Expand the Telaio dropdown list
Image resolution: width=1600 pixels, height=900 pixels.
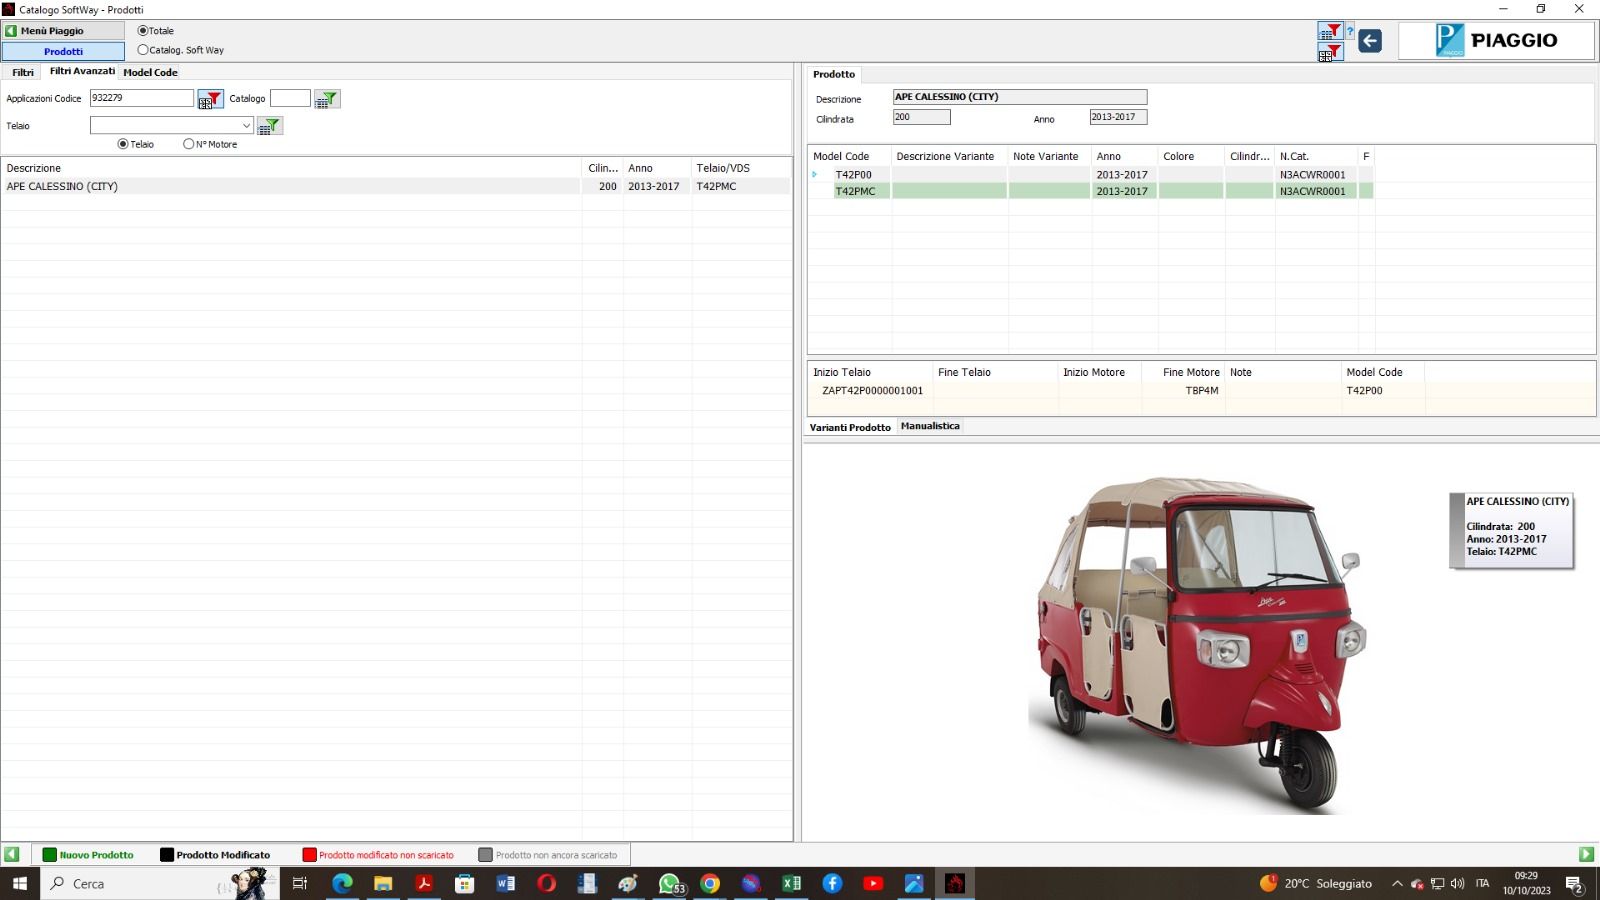tap(246, 126)
